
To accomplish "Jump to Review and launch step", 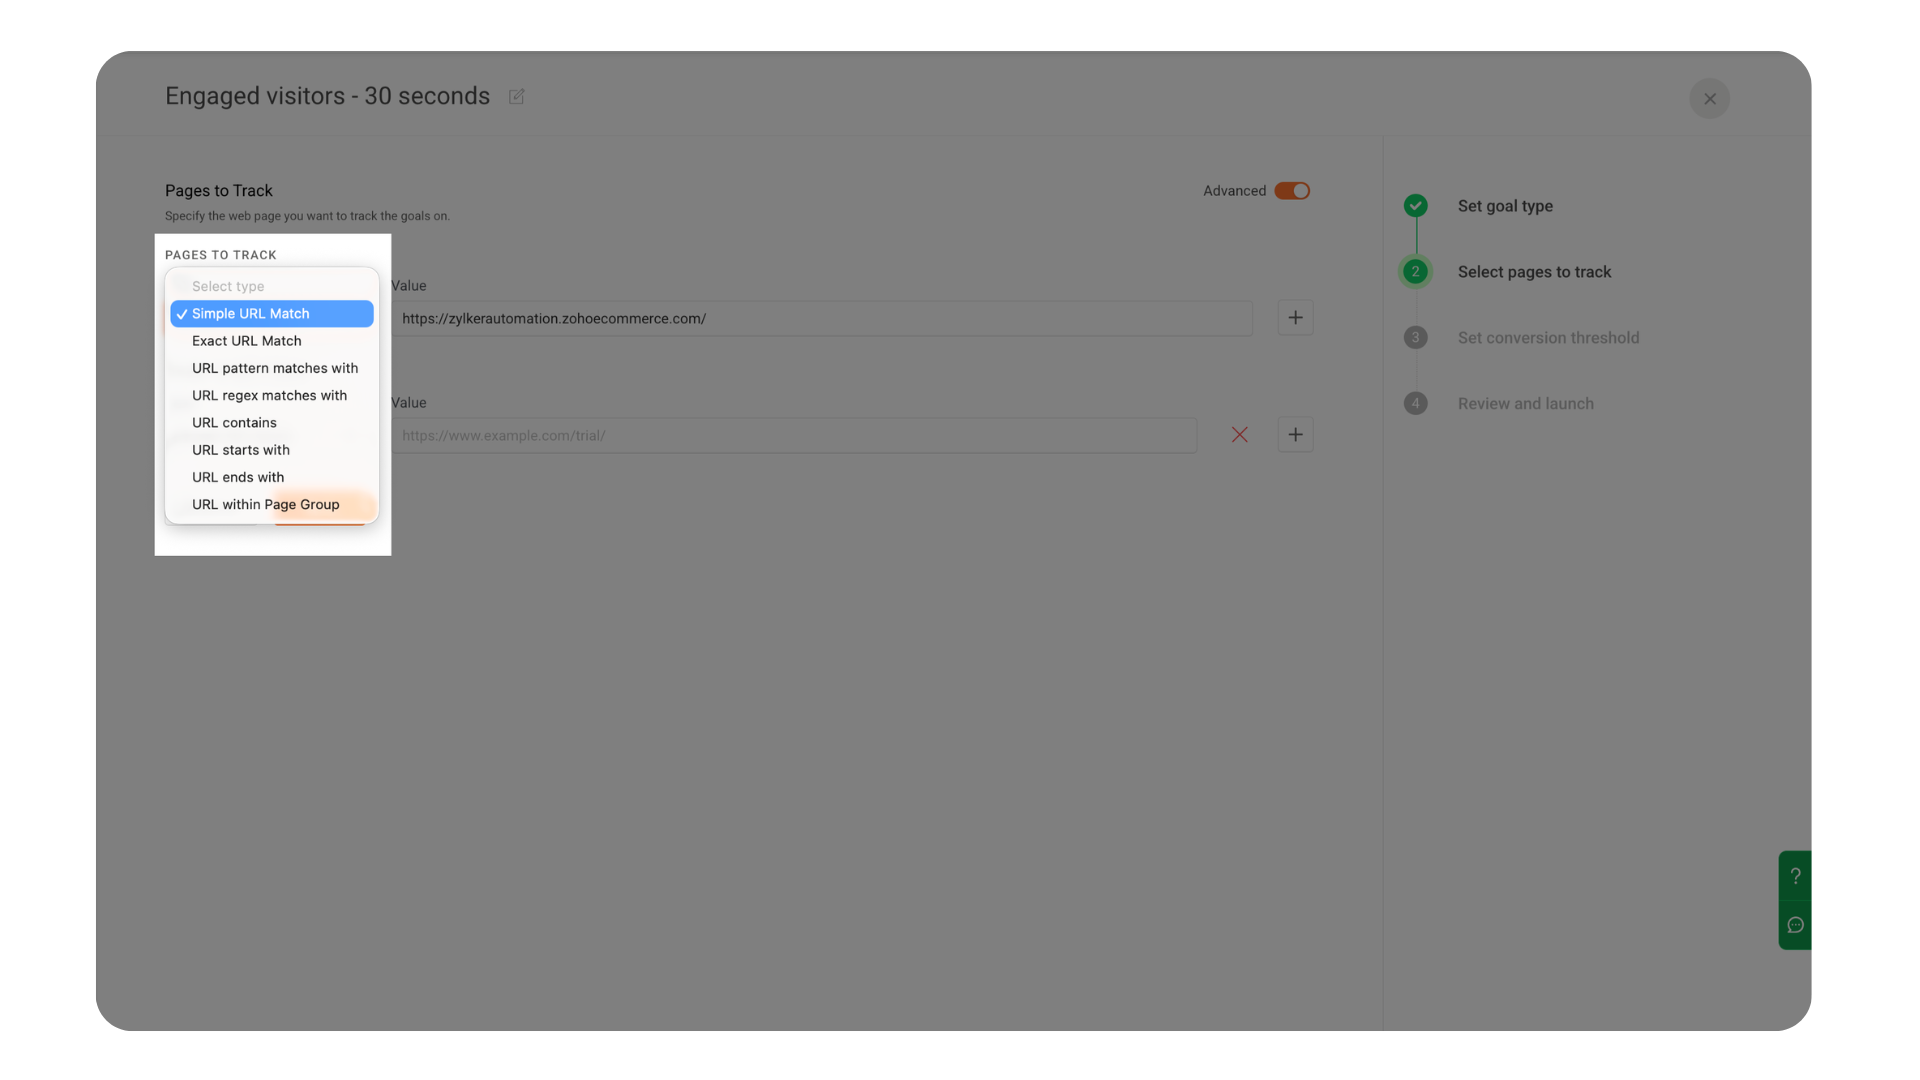I will [1525, 404].
